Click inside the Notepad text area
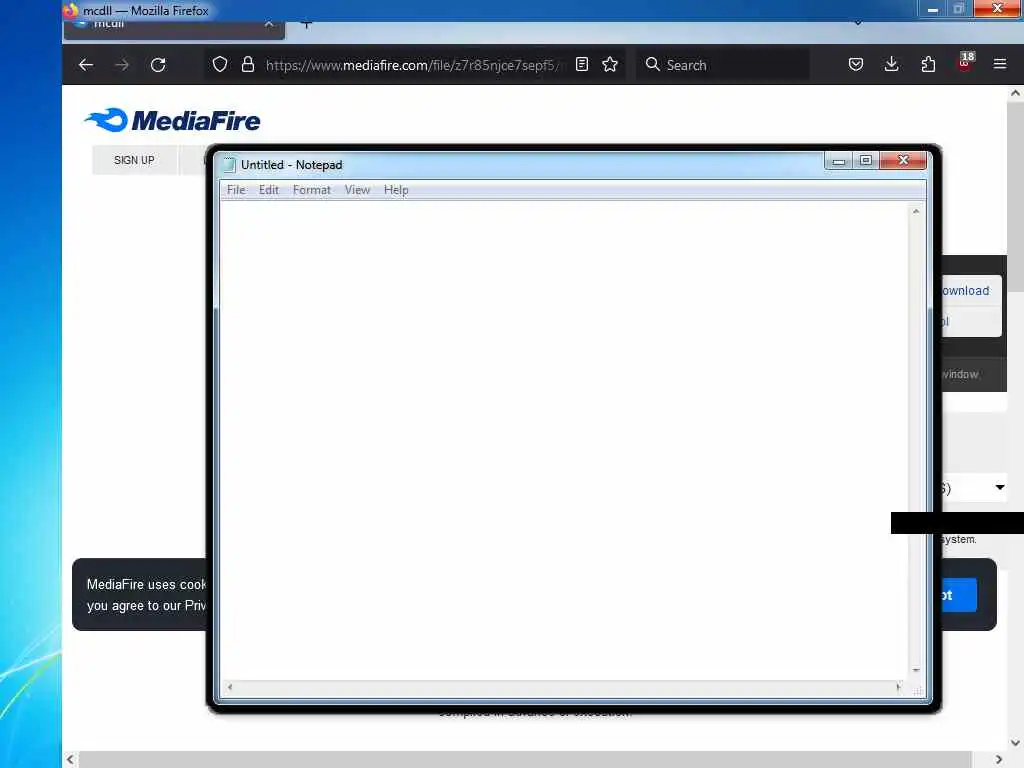This screenshot has height=768, width=1024. coord(564,441)
